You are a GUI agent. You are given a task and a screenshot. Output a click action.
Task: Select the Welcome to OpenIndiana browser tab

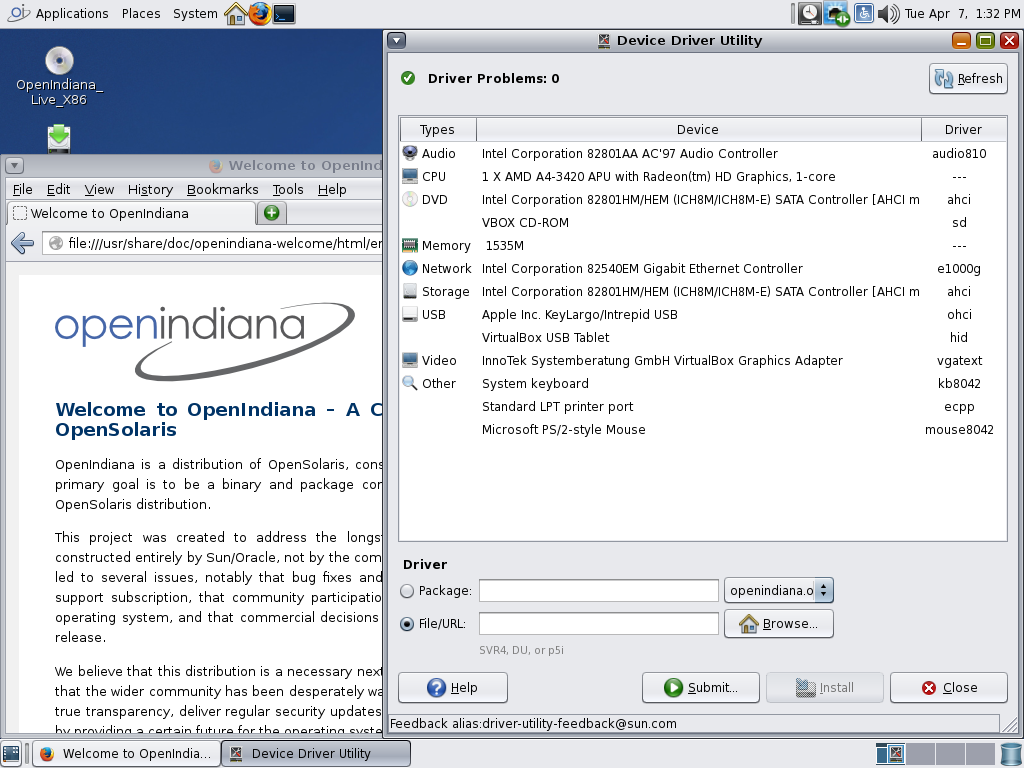pos(131,214)
